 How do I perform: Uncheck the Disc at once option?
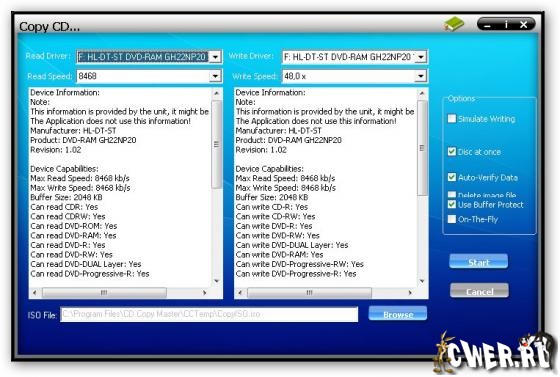[x=452, y=152]
